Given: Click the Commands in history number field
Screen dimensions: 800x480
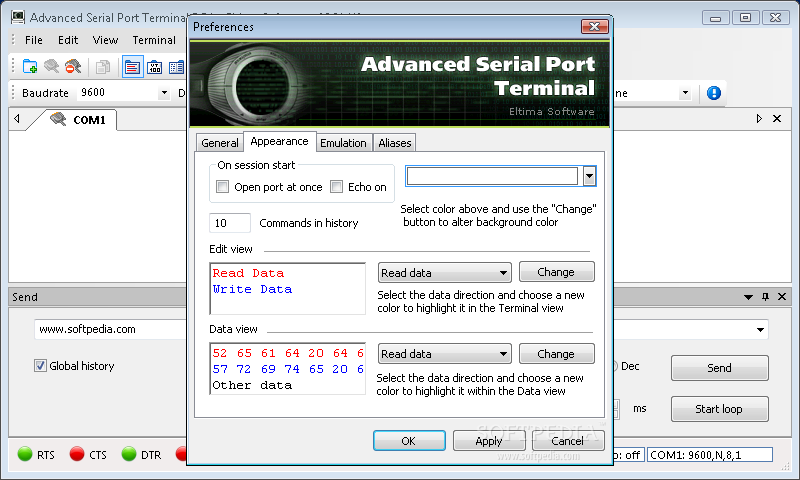Looking at the screenshot, I should click(230, 223).
